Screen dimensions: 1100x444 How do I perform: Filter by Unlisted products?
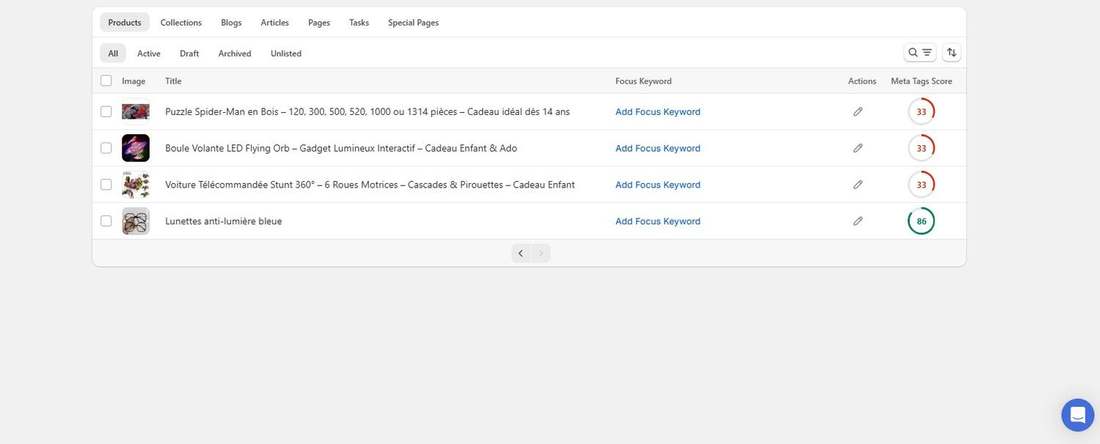coord(286,53)
